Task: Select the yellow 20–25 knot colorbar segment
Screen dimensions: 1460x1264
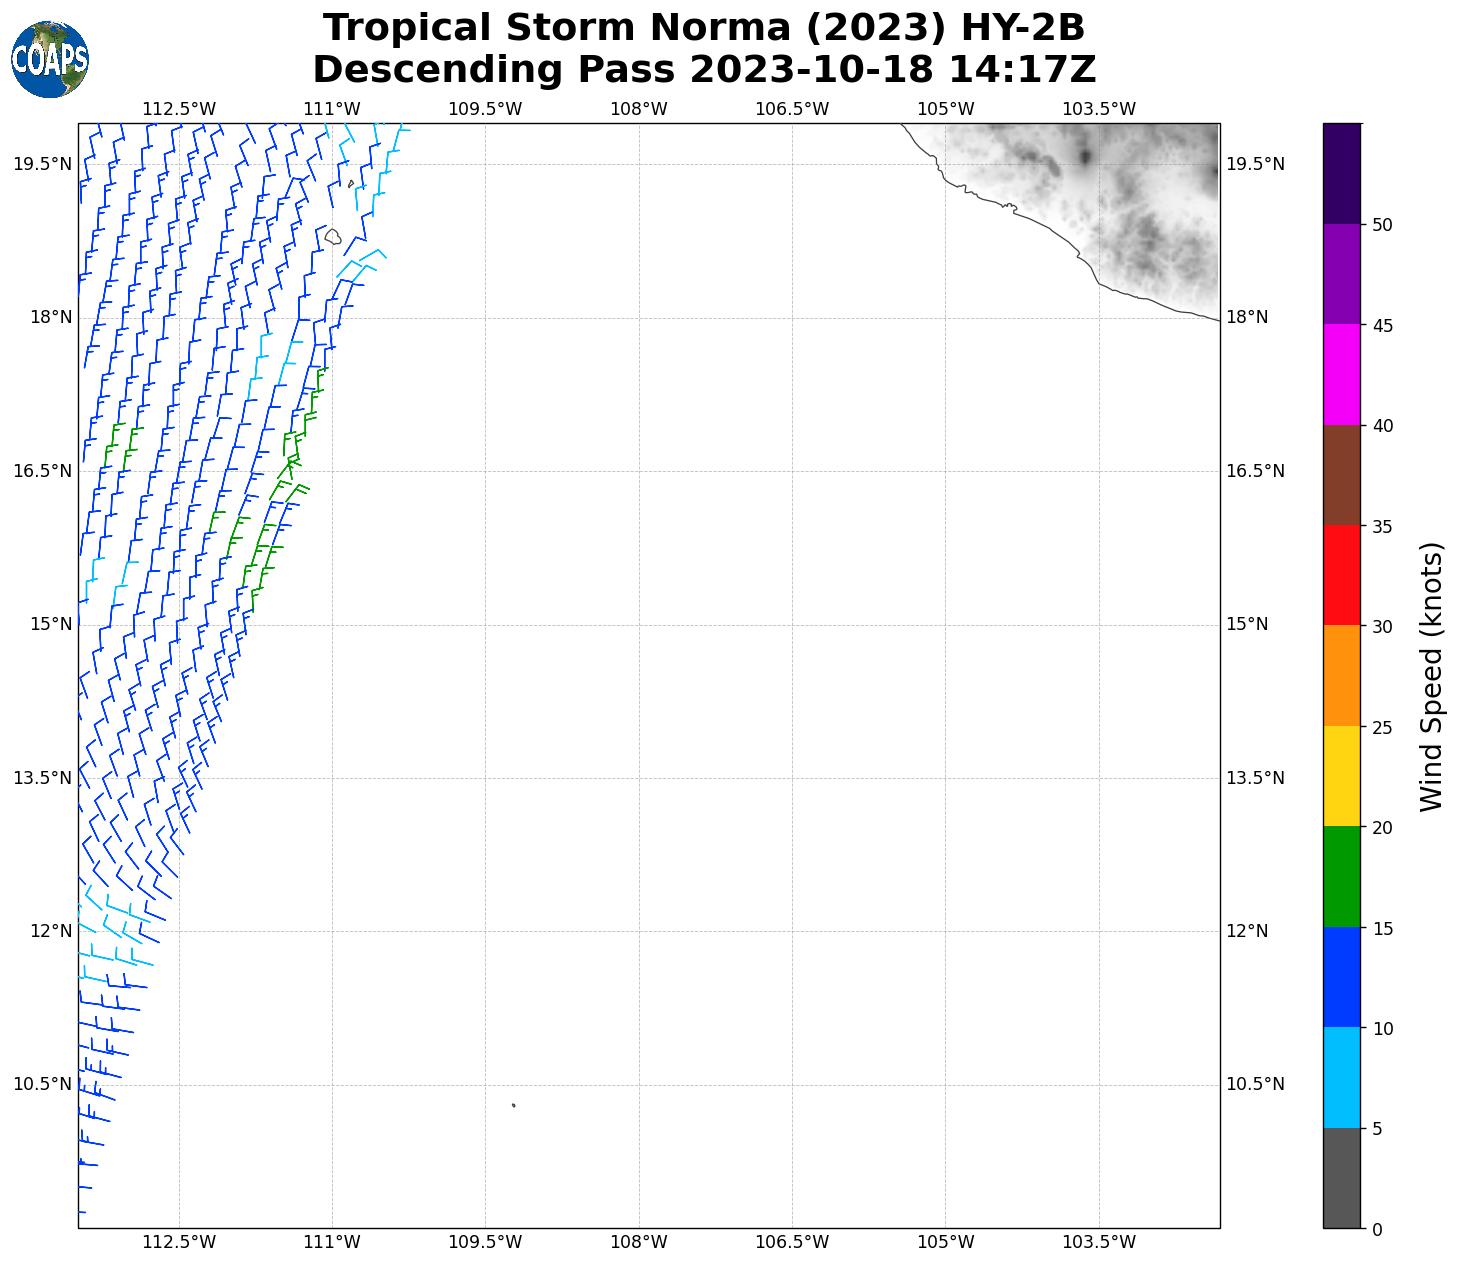Action: coord(1341,777)
